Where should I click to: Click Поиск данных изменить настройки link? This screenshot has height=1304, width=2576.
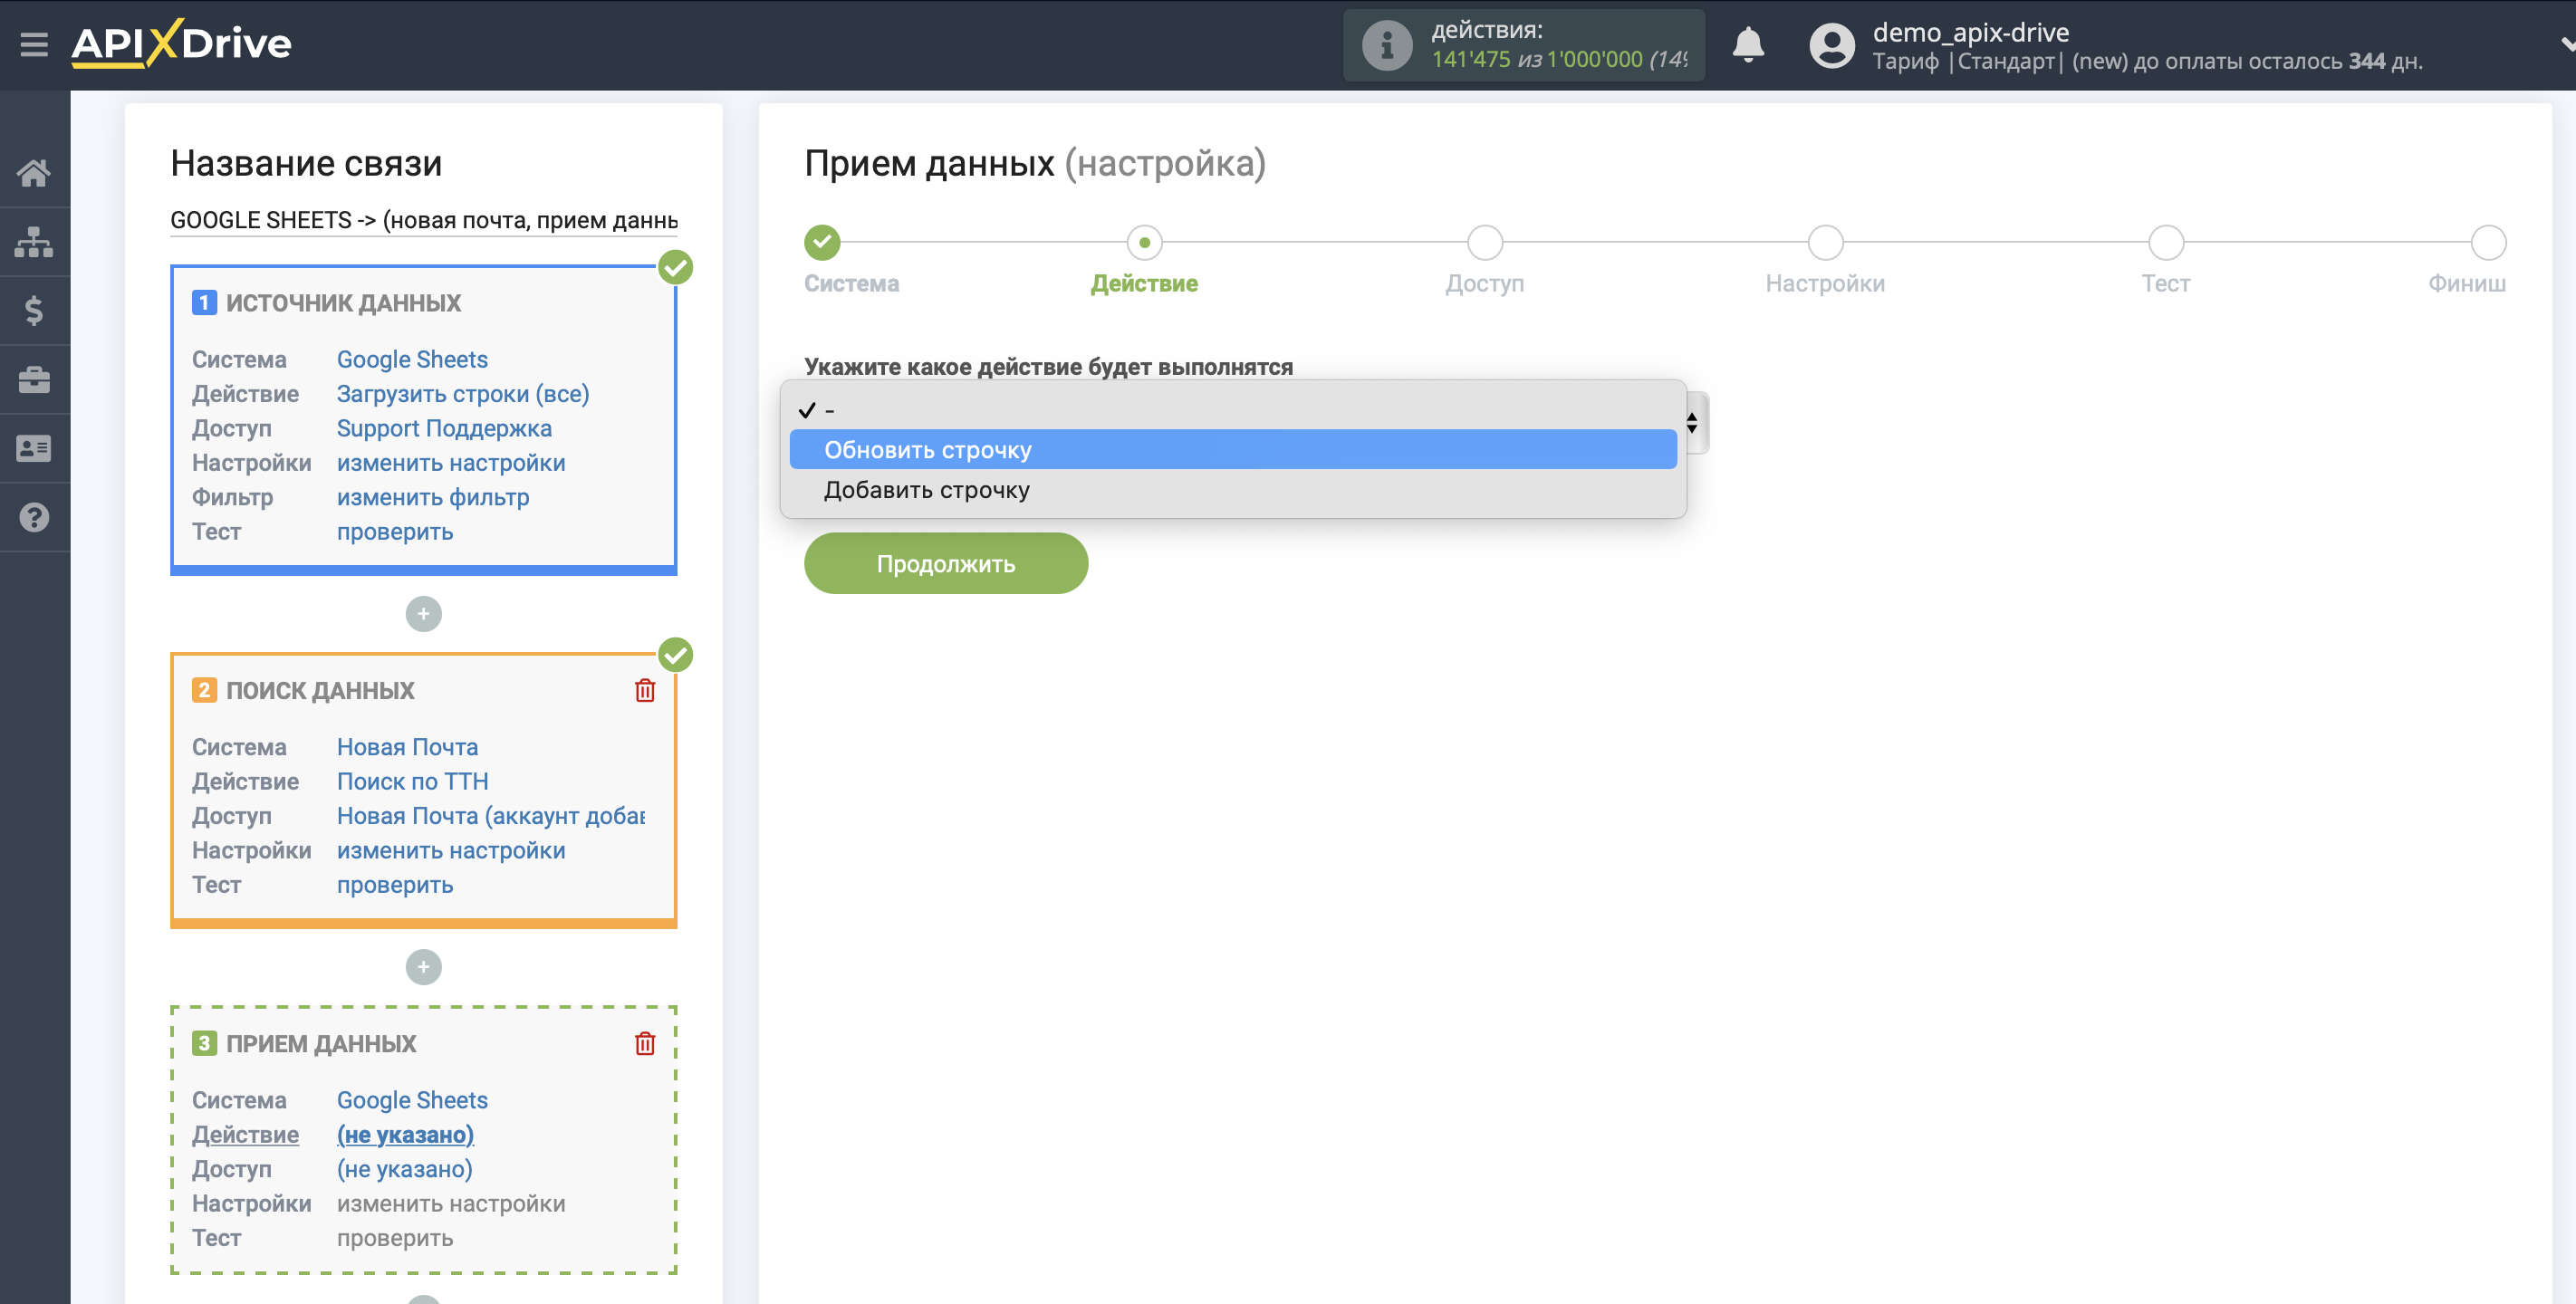451,850
